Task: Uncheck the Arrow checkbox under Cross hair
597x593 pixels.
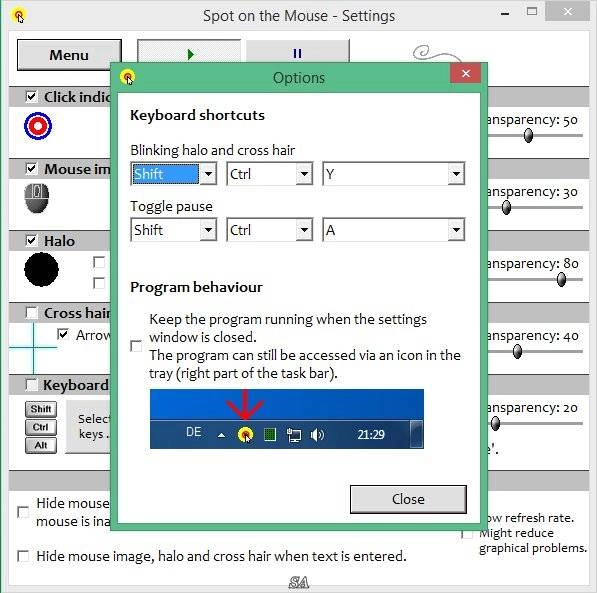Action: point(63,334)
